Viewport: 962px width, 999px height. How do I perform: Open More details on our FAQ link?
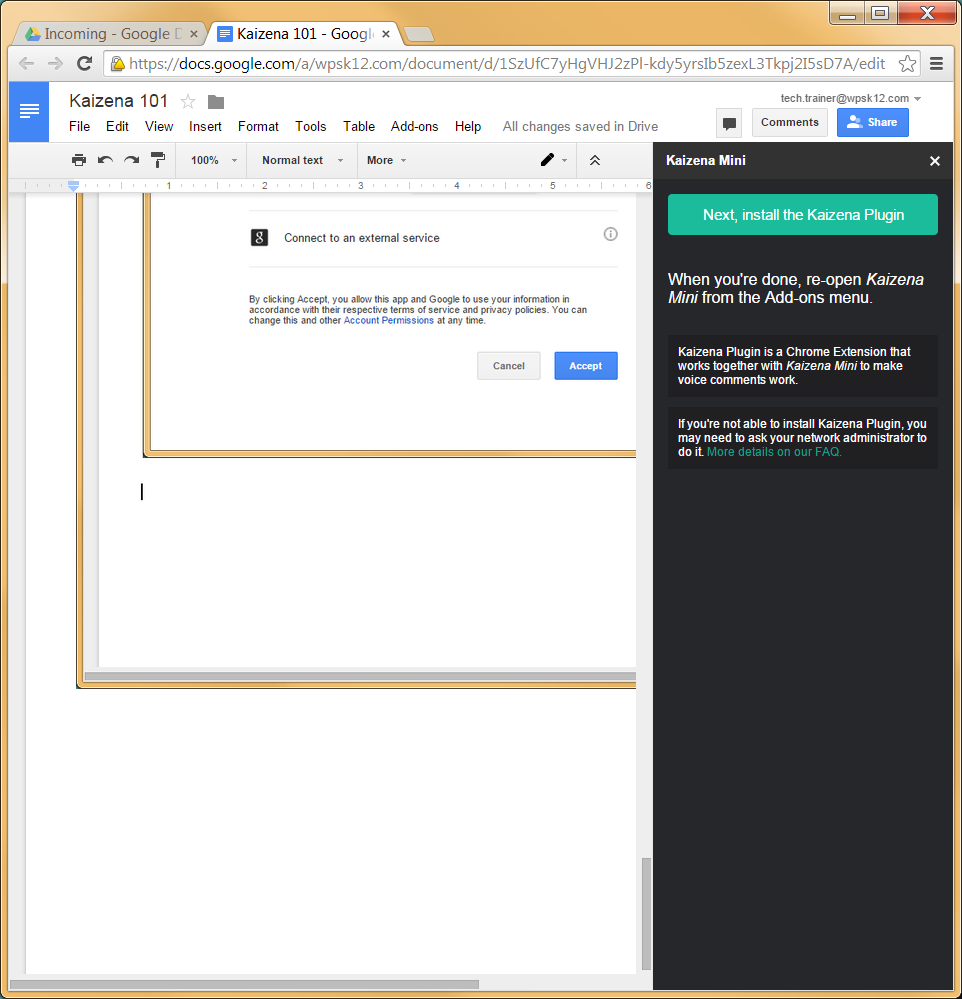(x=774, y=452)
